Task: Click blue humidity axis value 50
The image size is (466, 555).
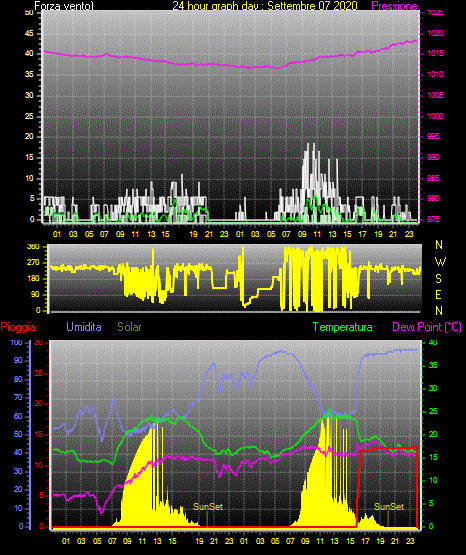Action: 18,434
